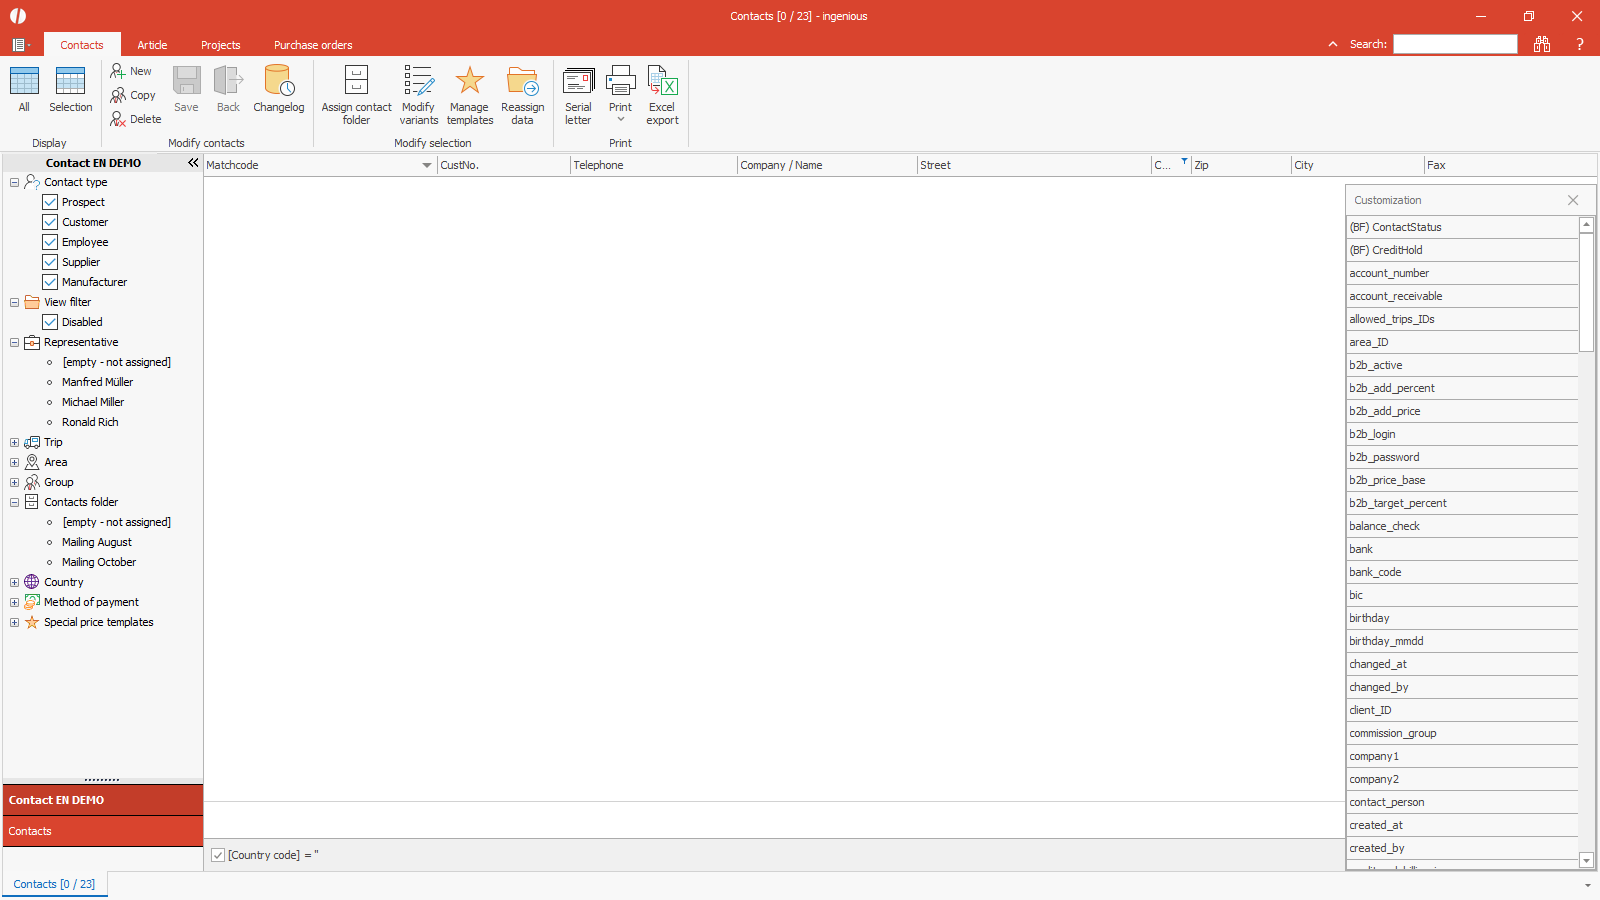Click the Changelog icon in ribbon

point(278,82)
